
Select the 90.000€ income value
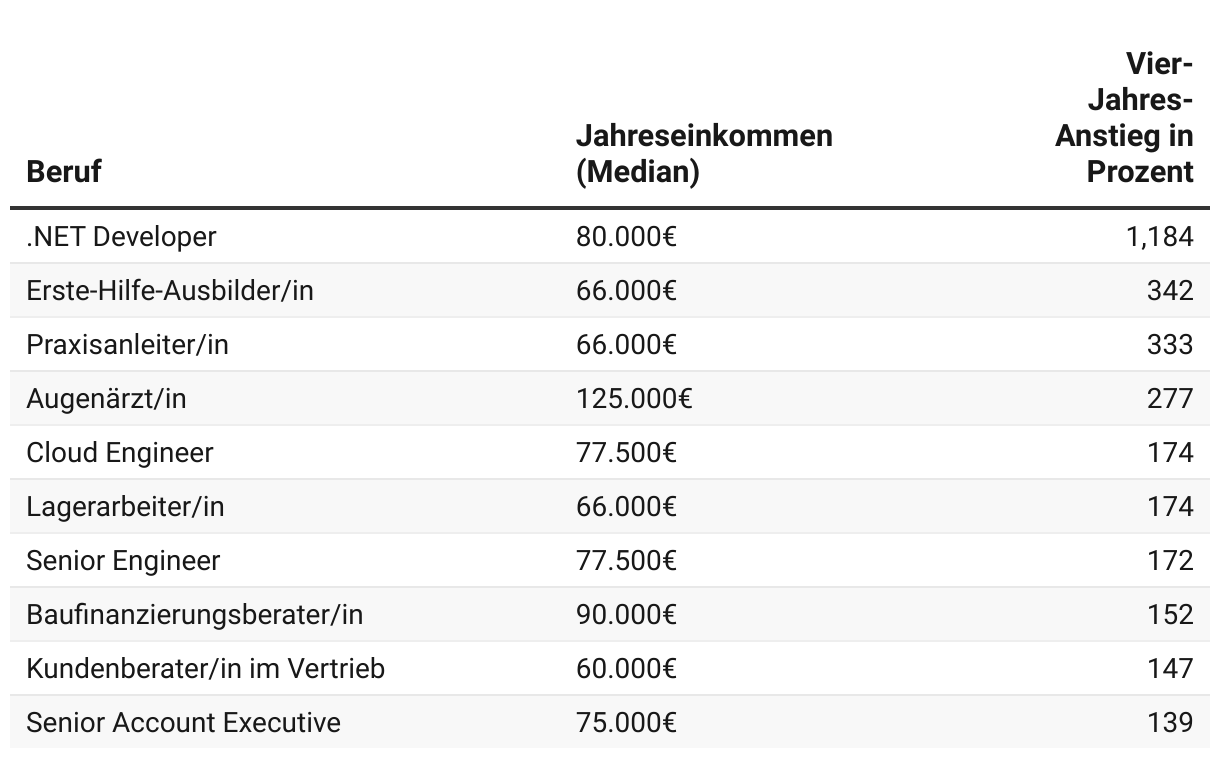click(x=626, y=614)
